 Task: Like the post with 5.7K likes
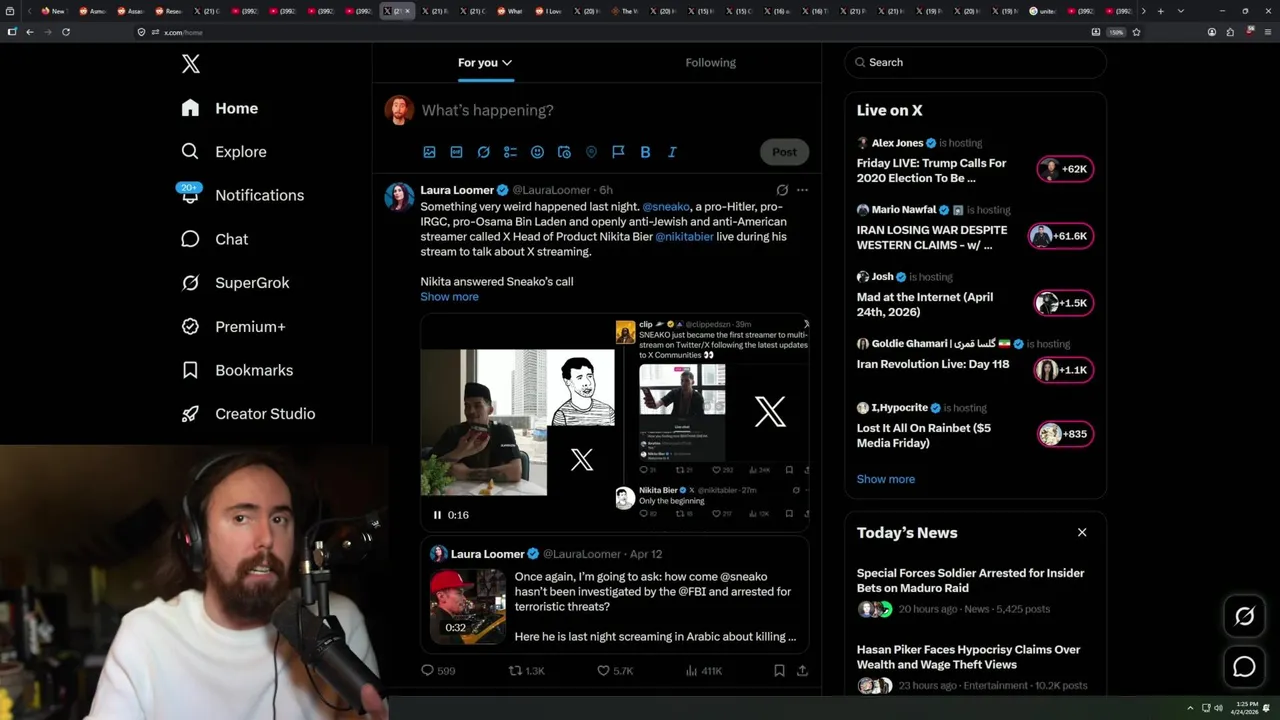tap(615, 671)
